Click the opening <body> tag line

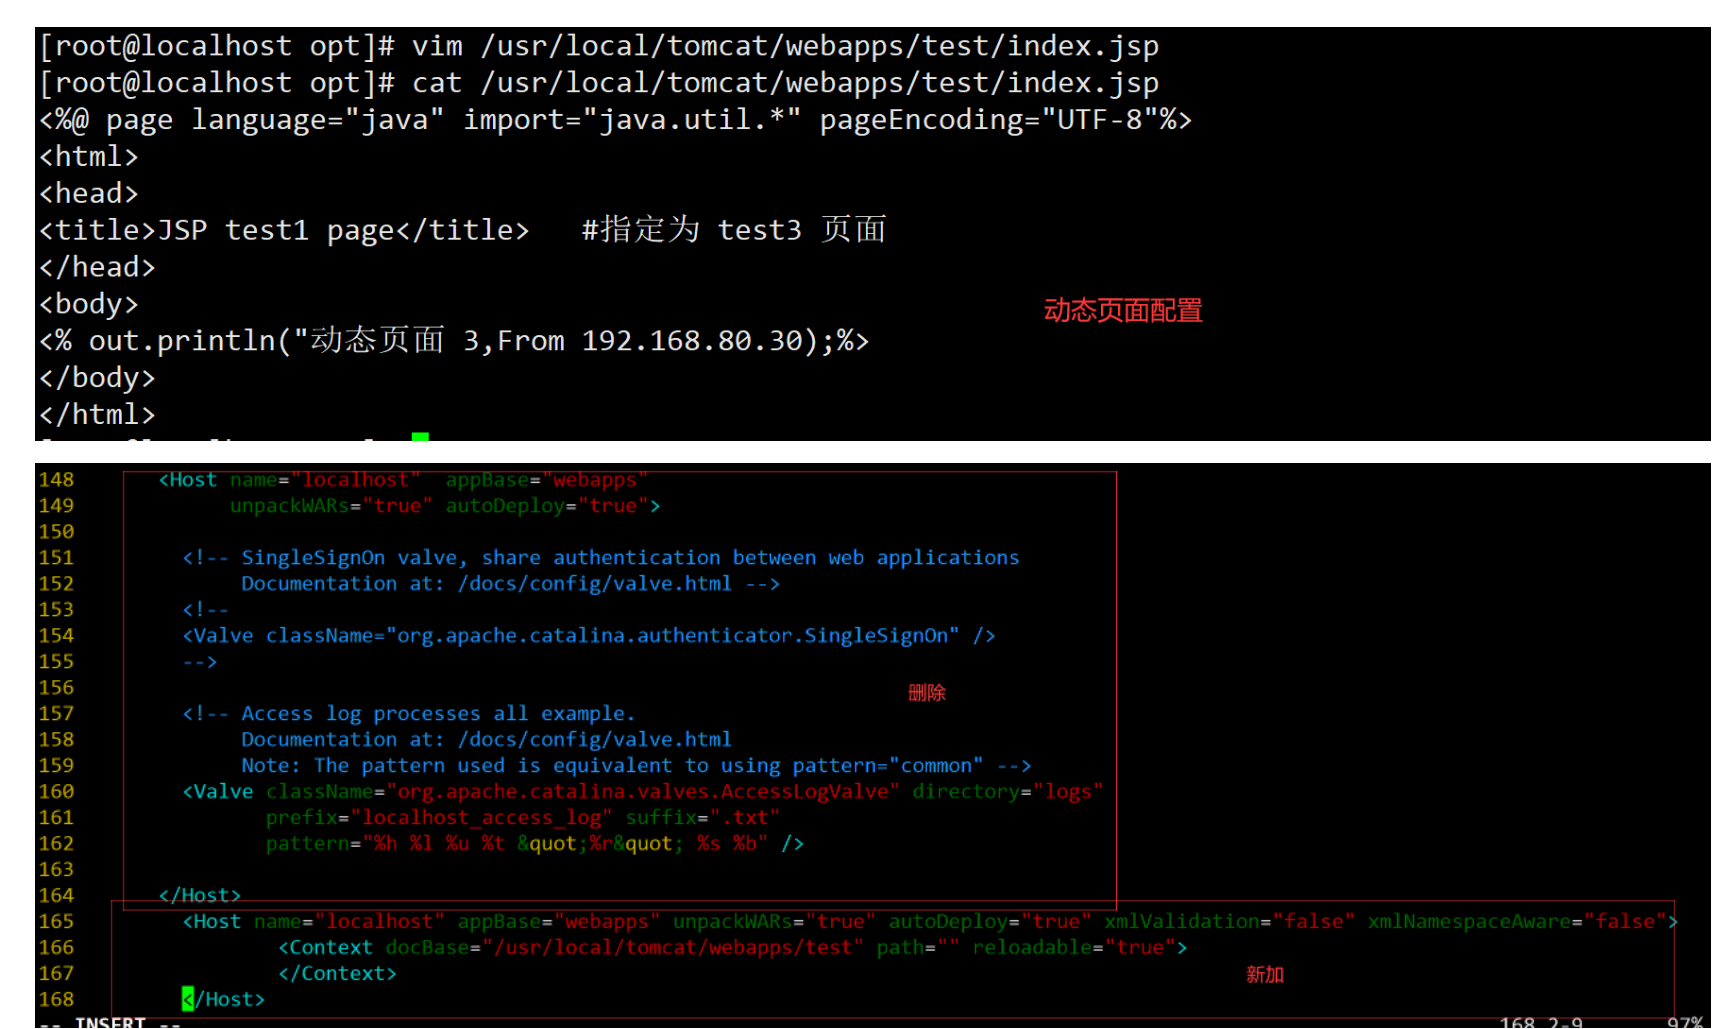tap(88, 304)
